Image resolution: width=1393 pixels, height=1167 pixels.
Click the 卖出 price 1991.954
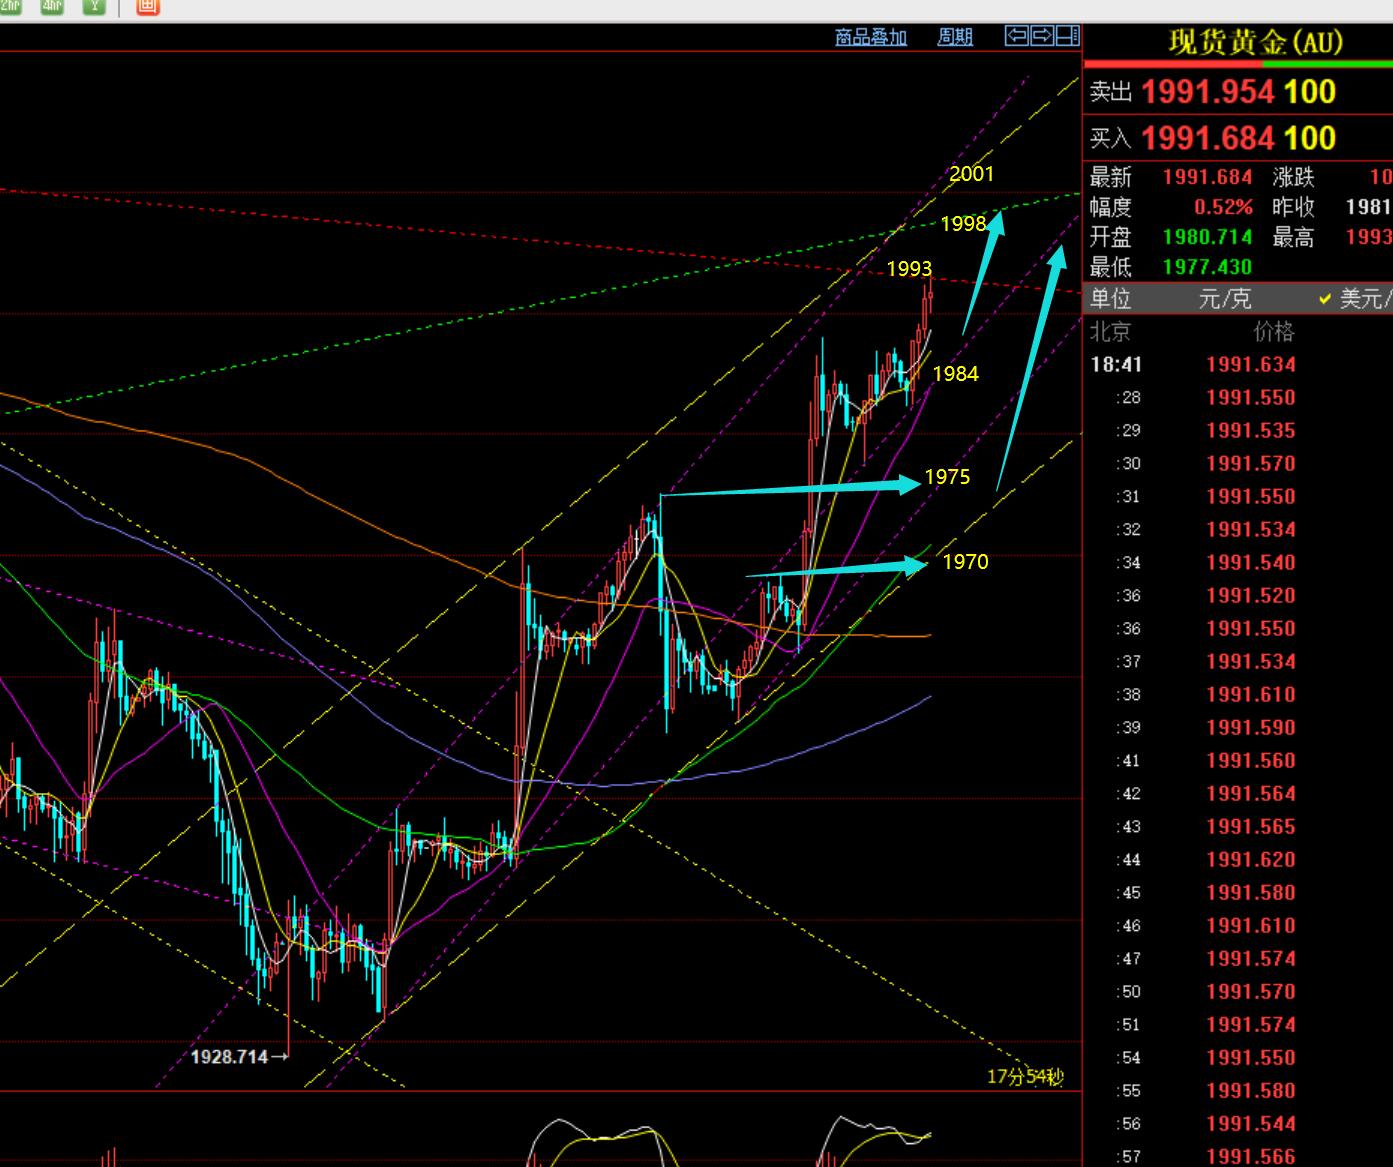1208,92
